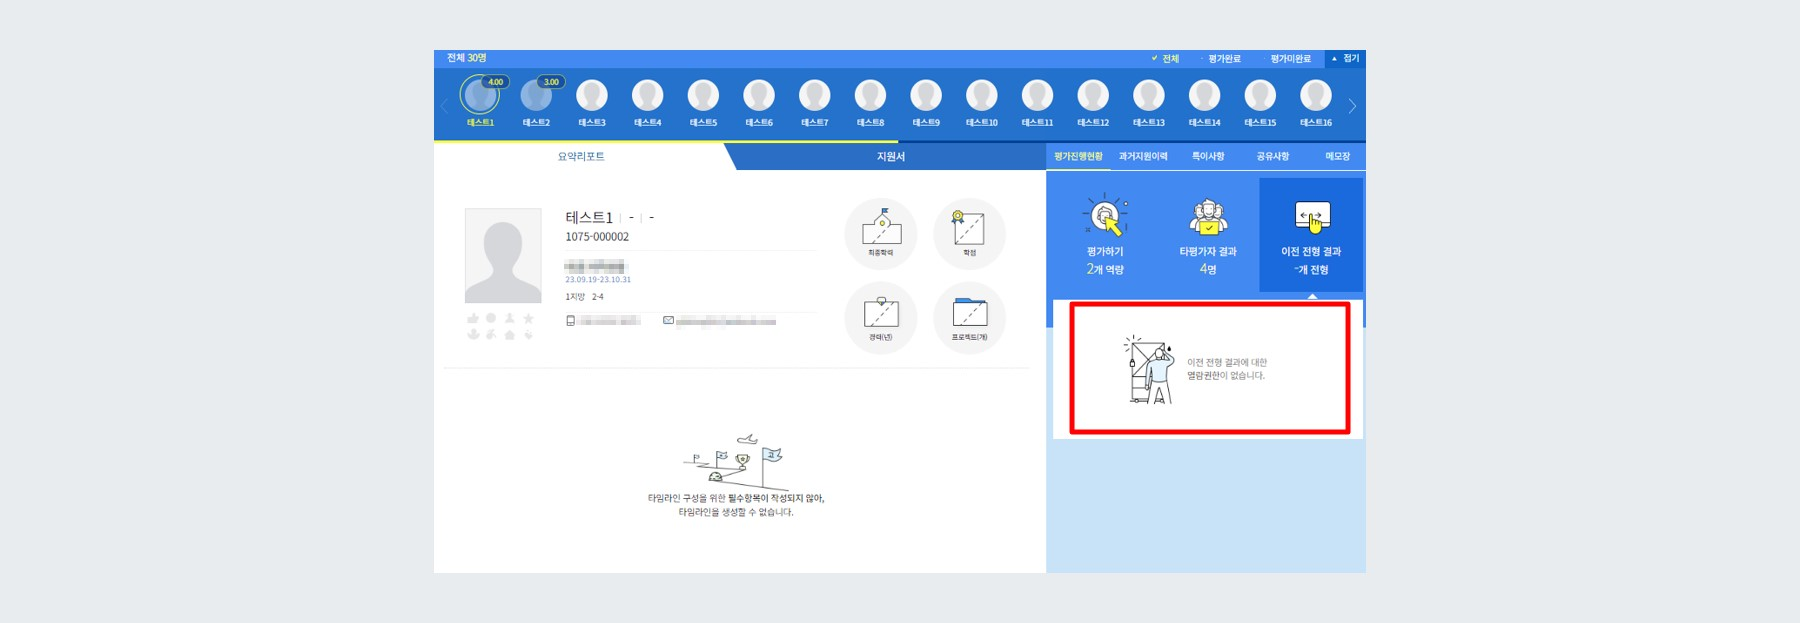Image resolution: width=1800 pixels, height=623 pixels.
Task: Collapse applicant strip with 접기
Action: [x=1345, y=59]
